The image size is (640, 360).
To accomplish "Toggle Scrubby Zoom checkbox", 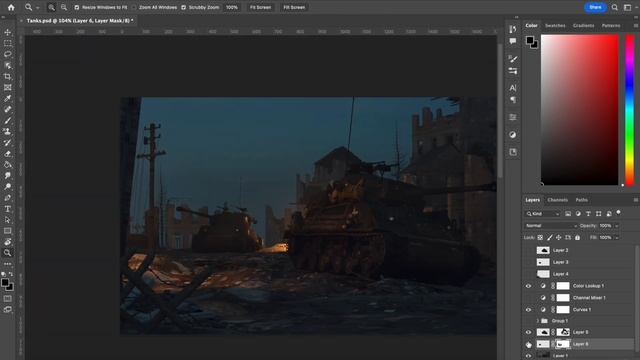I will pyautogui.click(x=183, y=7).
